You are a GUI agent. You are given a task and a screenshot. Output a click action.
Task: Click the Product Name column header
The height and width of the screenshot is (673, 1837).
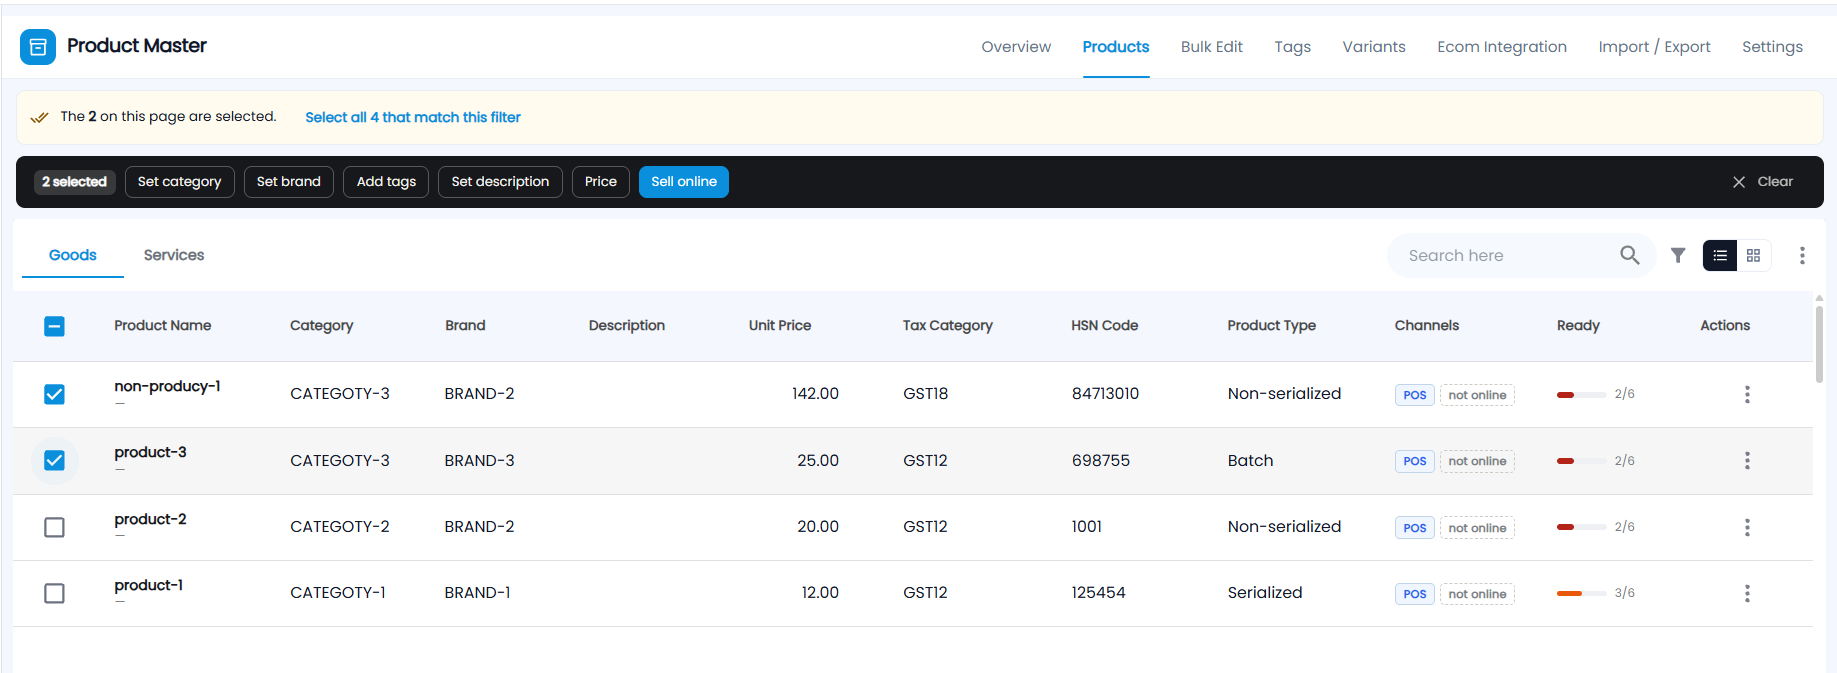(x=162, y=326)
